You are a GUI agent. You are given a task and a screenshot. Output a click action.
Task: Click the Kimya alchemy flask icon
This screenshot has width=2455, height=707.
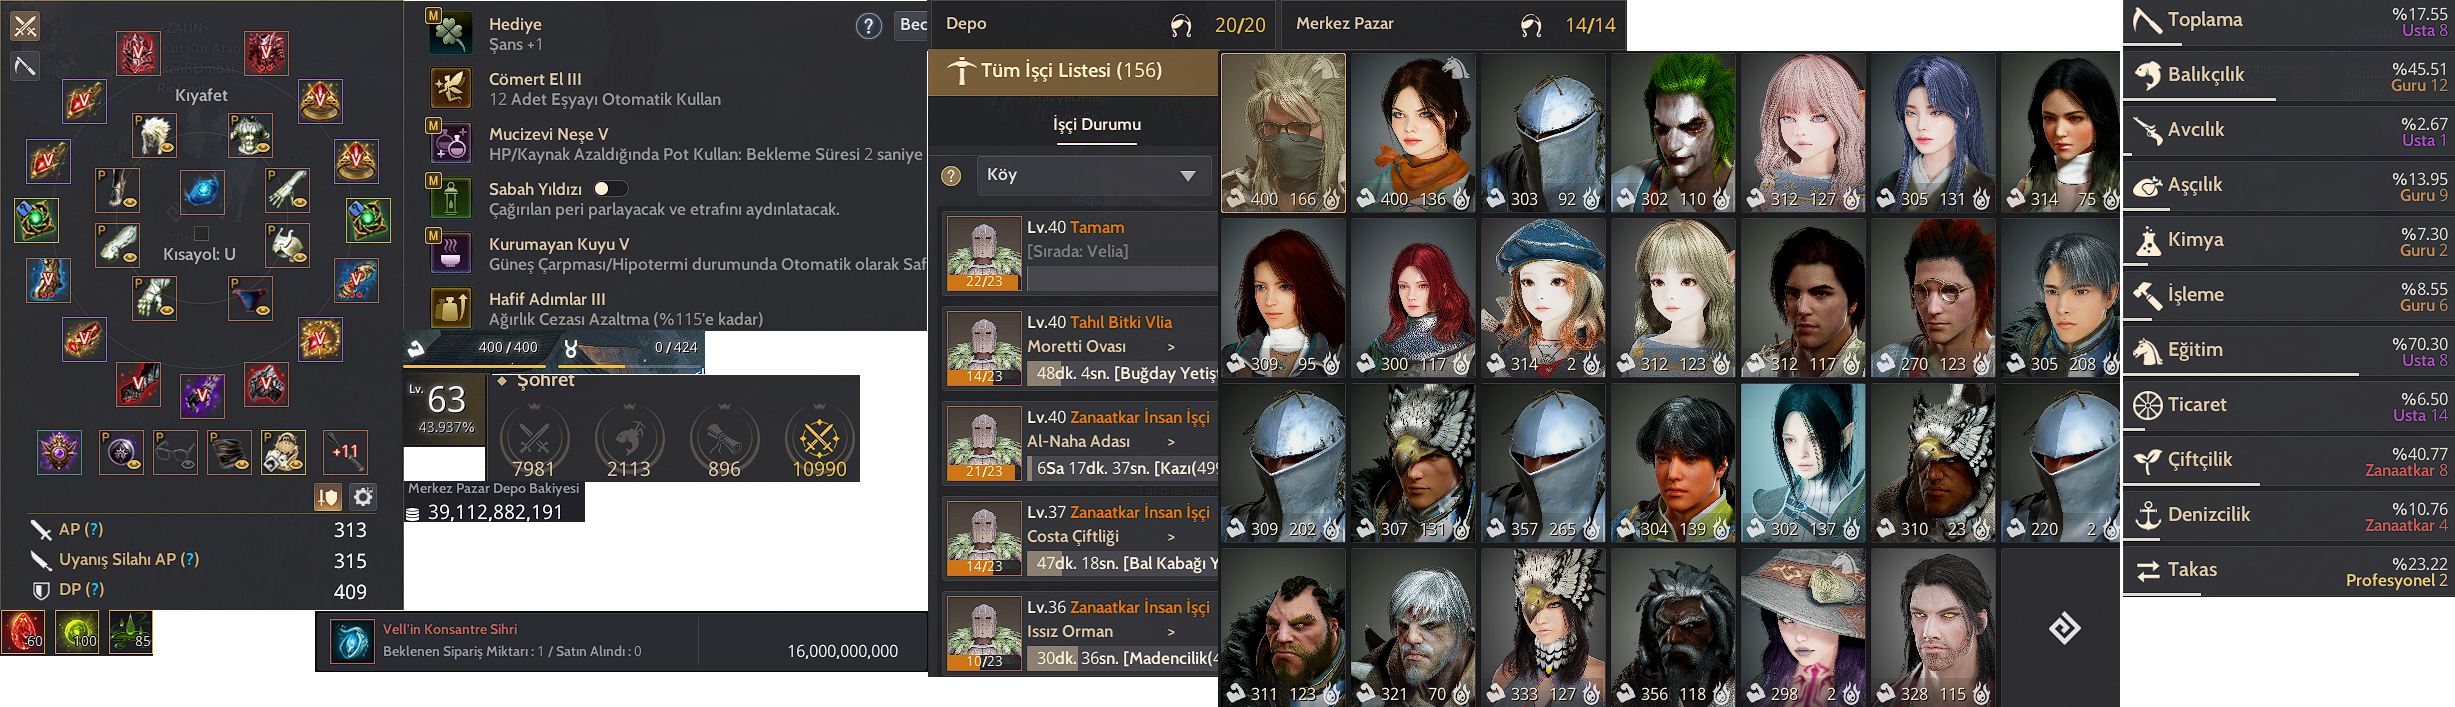[2146, 241]
